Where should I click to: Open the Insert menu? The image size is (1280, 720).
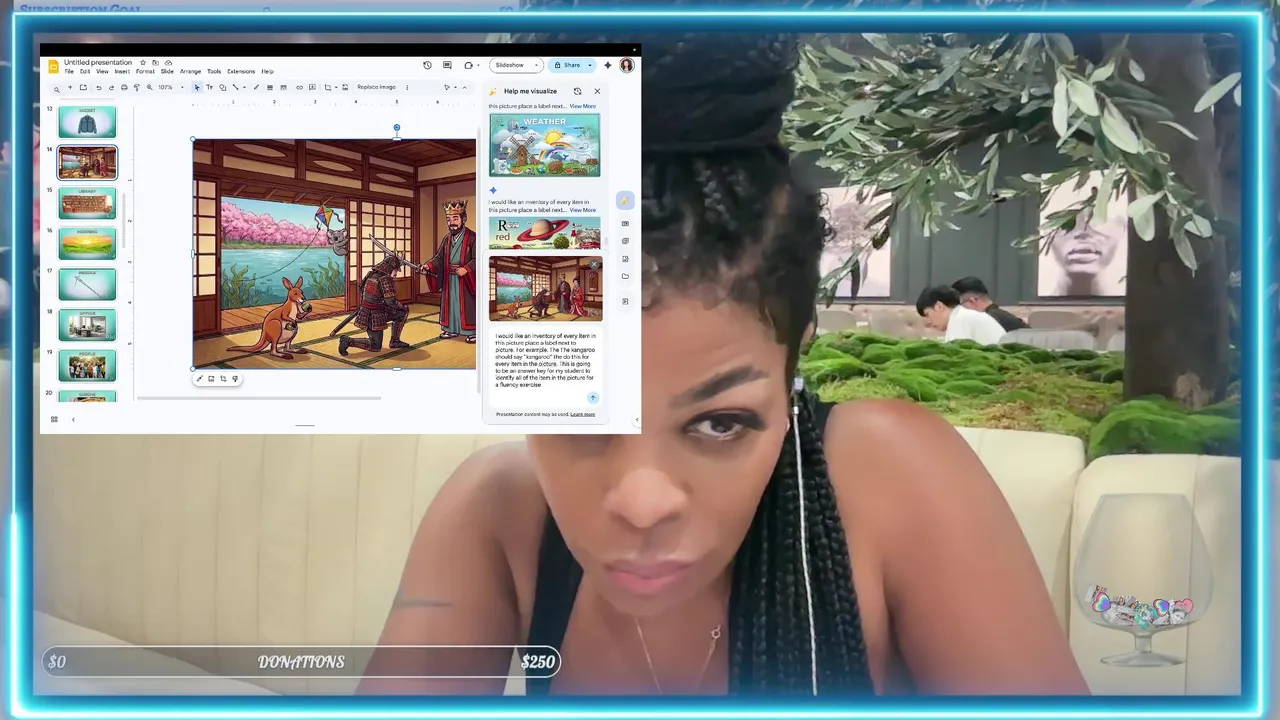click(x=122, y=72)
